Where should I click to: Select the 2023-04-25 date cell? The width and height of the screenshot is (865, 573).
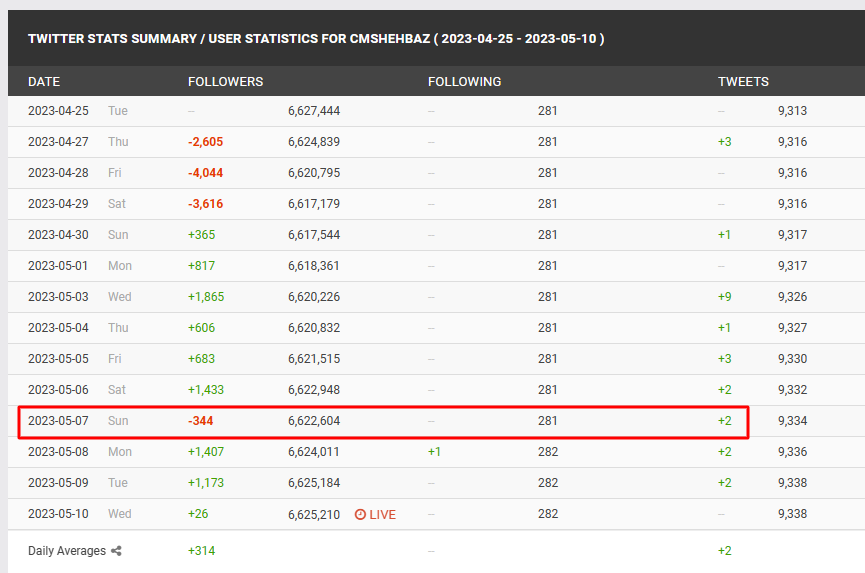click(x=59, y=111)
